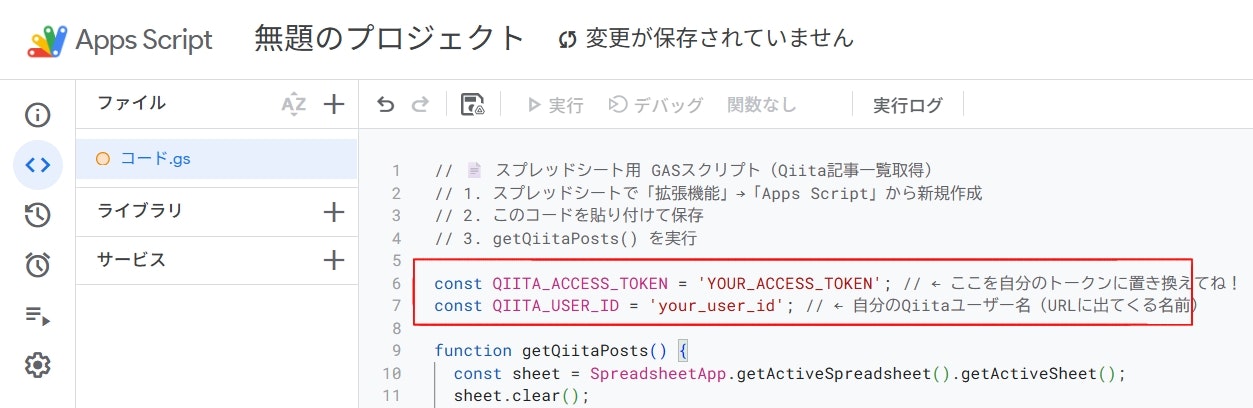Open the Triggers alarm clock icon
The image size is (1253, 408).
click(x=38, y=265)
